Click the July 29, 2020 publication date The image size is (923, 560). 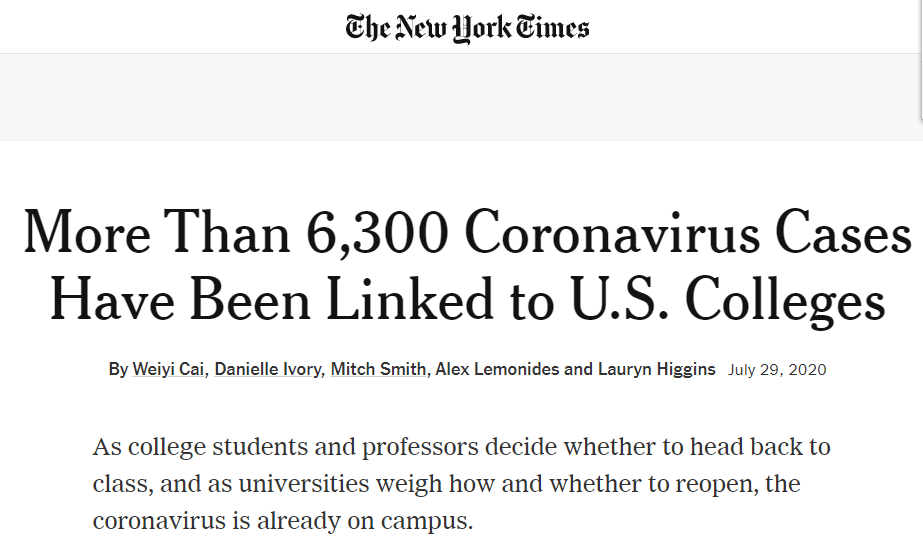tap(777, 369)
